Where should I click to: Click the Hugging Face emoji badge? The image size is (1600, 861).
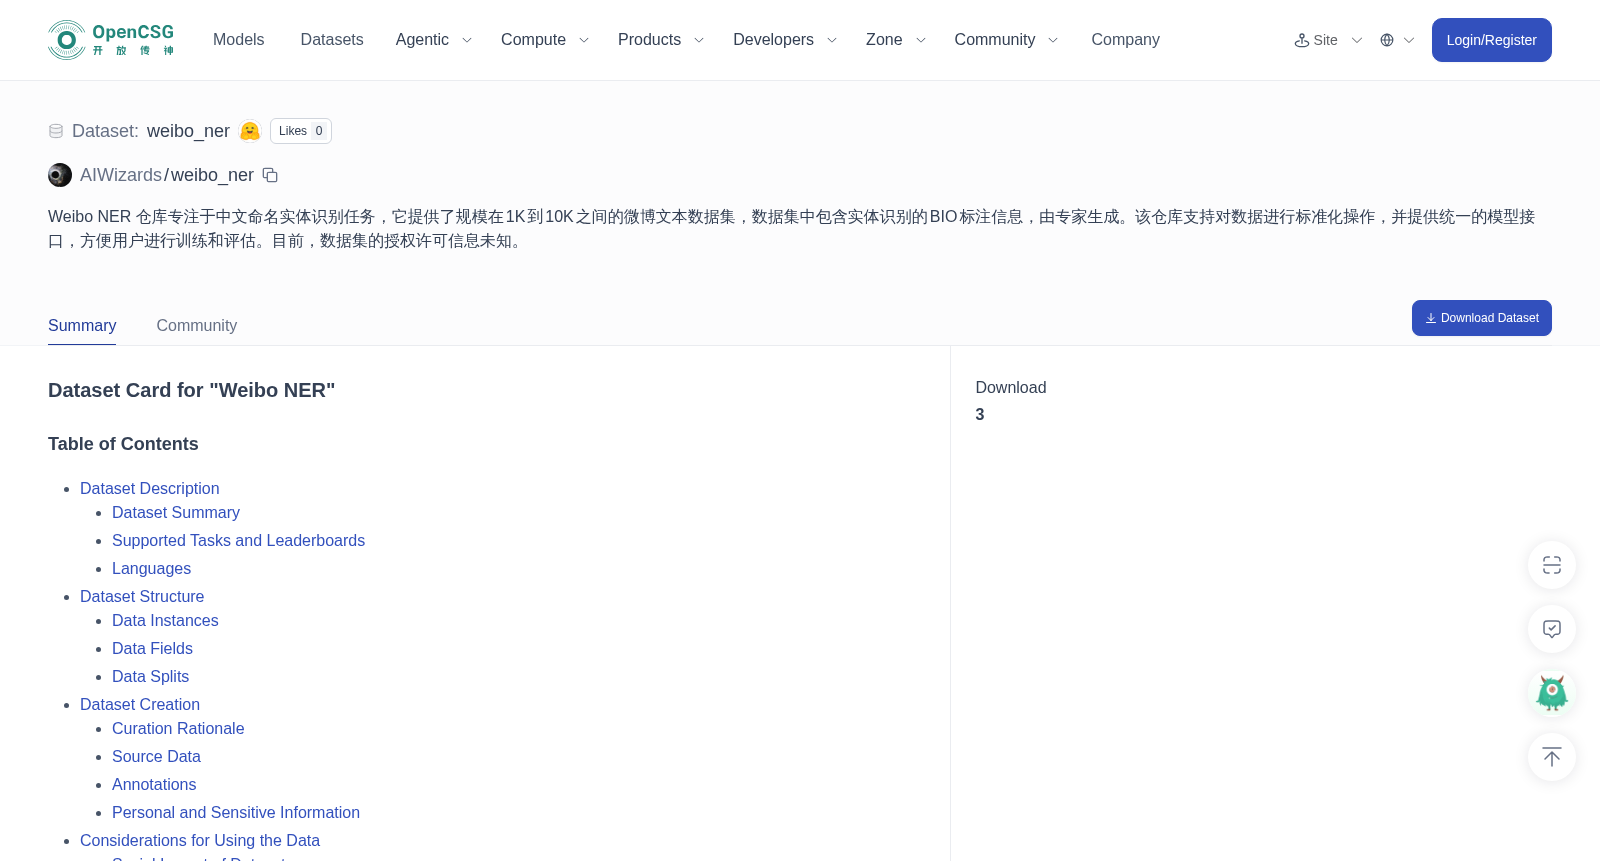coord(250,131)
